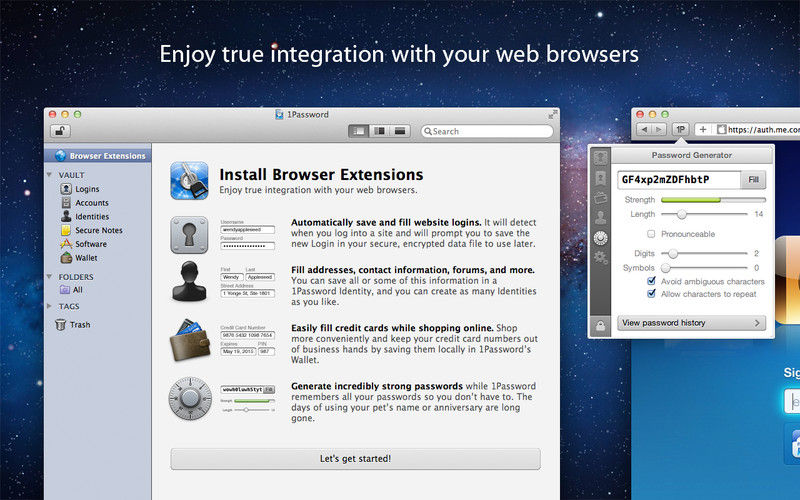
Task: Click the browser forward arrow button
Action: click(x=659, y=130)
